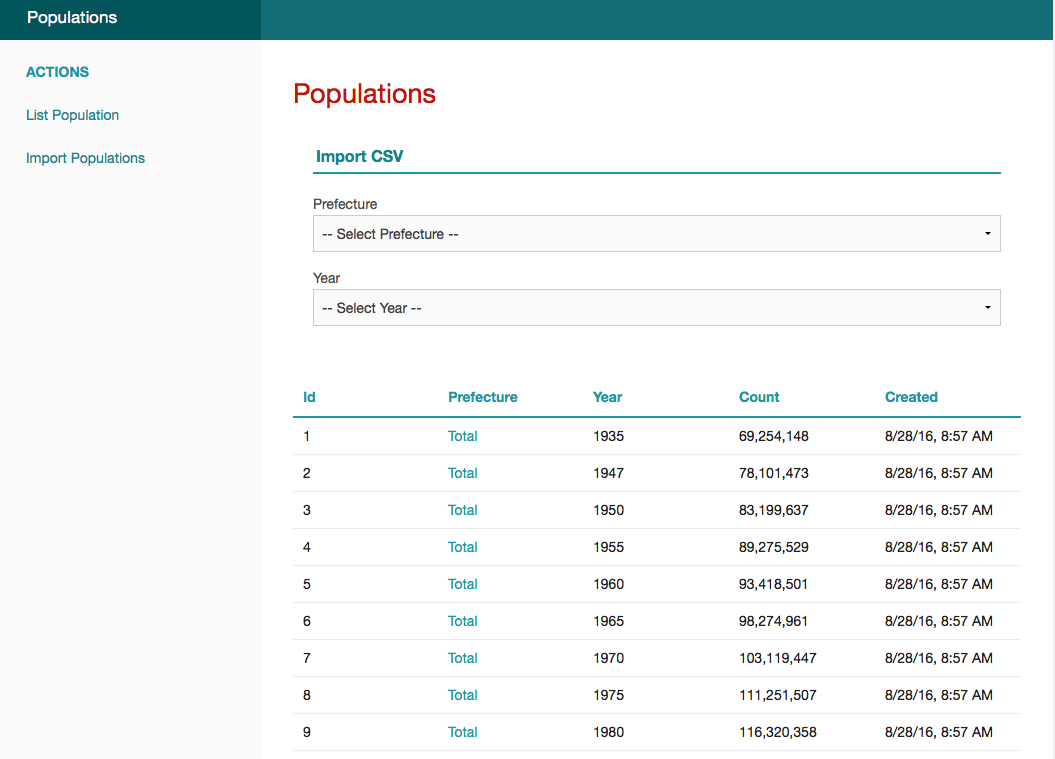
Task: Click the created date in row 9
Action: 939,732
